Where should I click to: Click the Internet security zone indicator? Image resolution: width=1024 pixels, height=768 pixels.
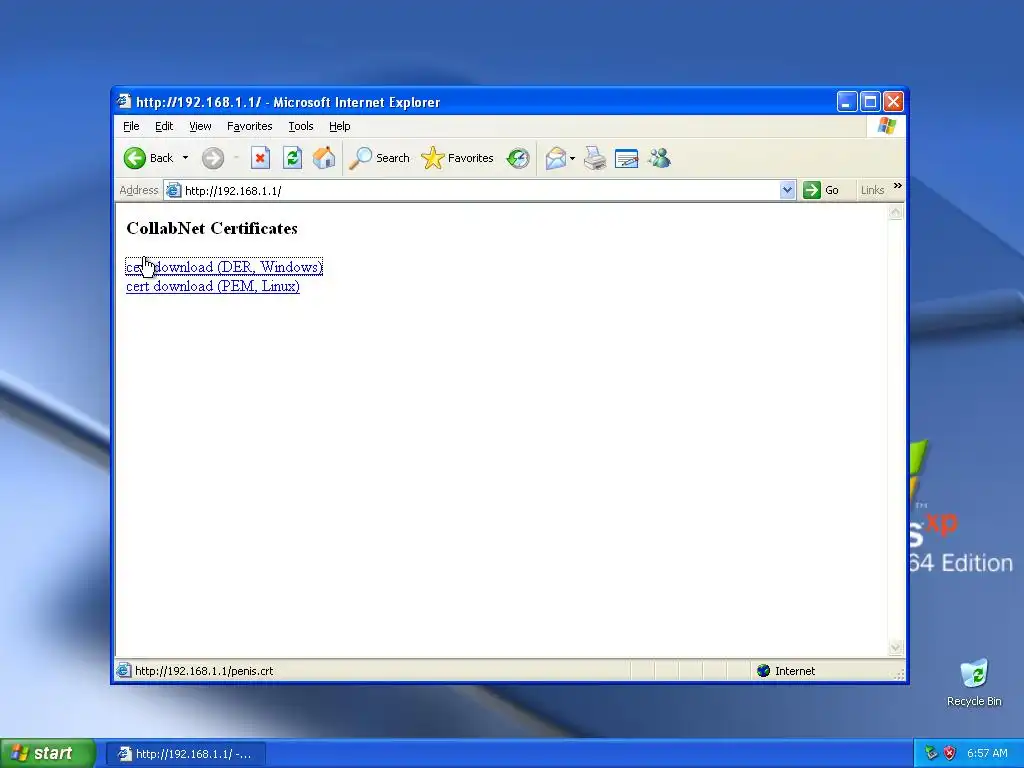pyautogui.click(x=786, y=671)
